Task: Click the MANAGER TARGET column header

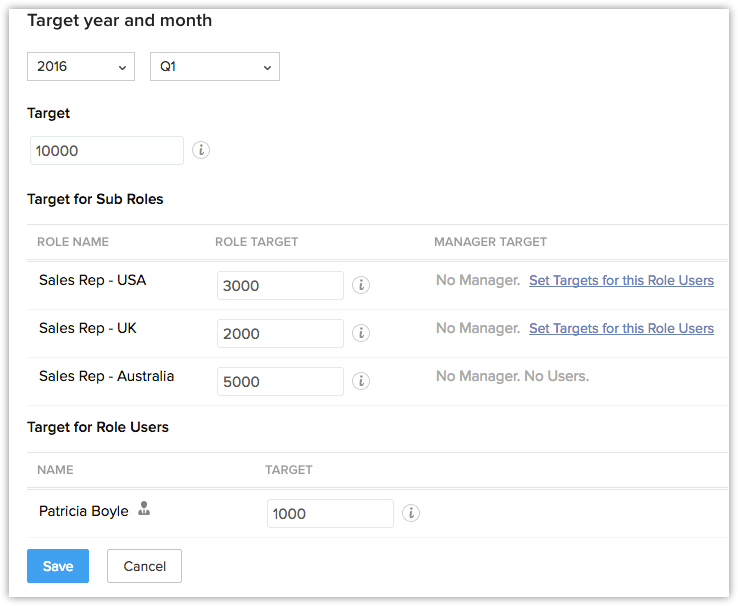Action: click(490, 242)
